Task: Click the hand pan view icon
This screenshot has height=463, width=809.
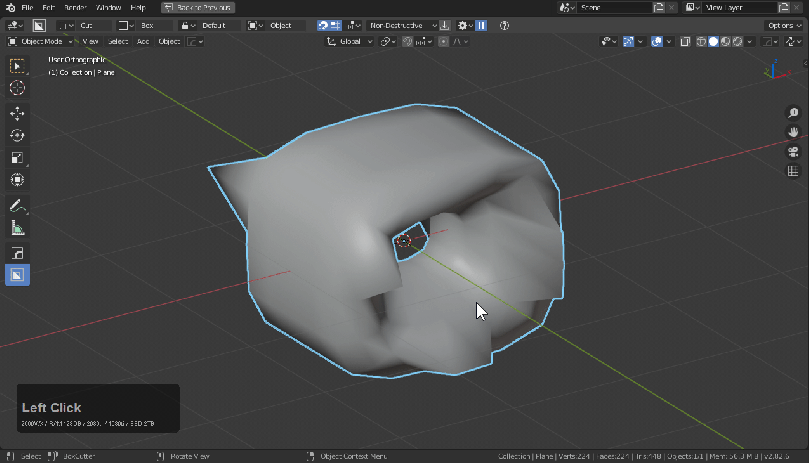Action: pyautogui.click(x=793, y=132)
